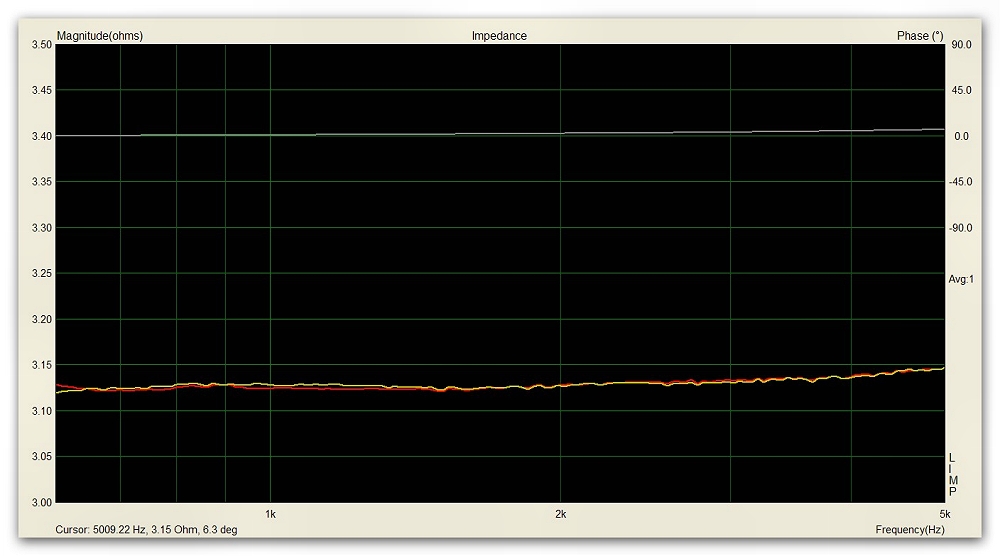Click the gray phase curve at 2k
The height and width of the screenshot is (556, 1000).
[560, 133]
